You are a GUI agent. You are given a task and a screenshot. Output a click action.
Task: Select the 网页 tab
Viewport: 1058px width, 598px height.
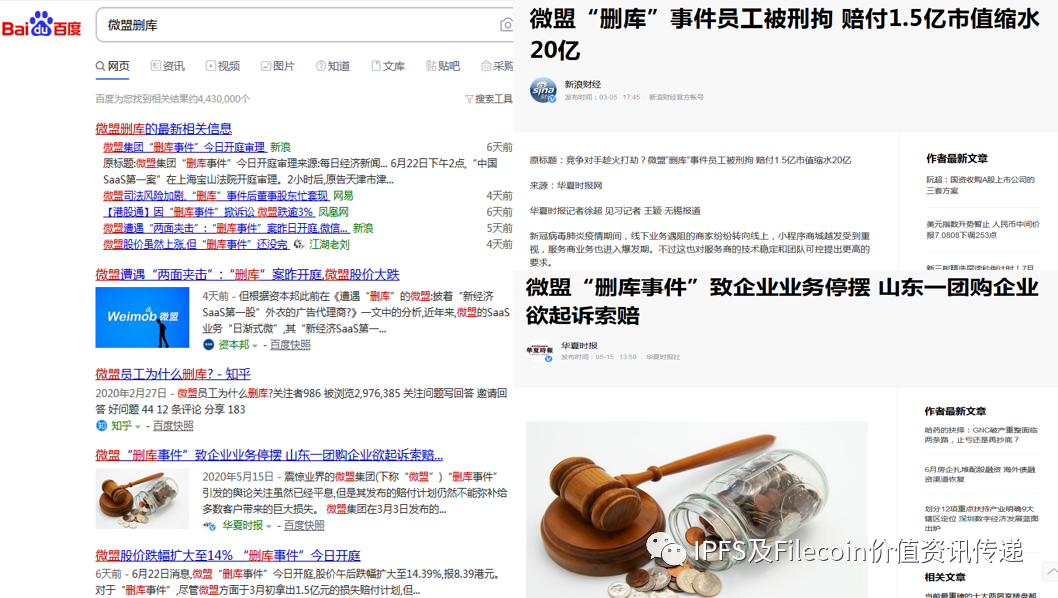click(x=112, y=66)
